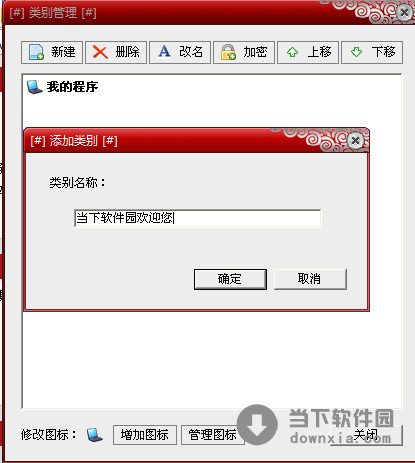Close the 类别管理 window
415x463 pixels.
[x=404, y=13]
